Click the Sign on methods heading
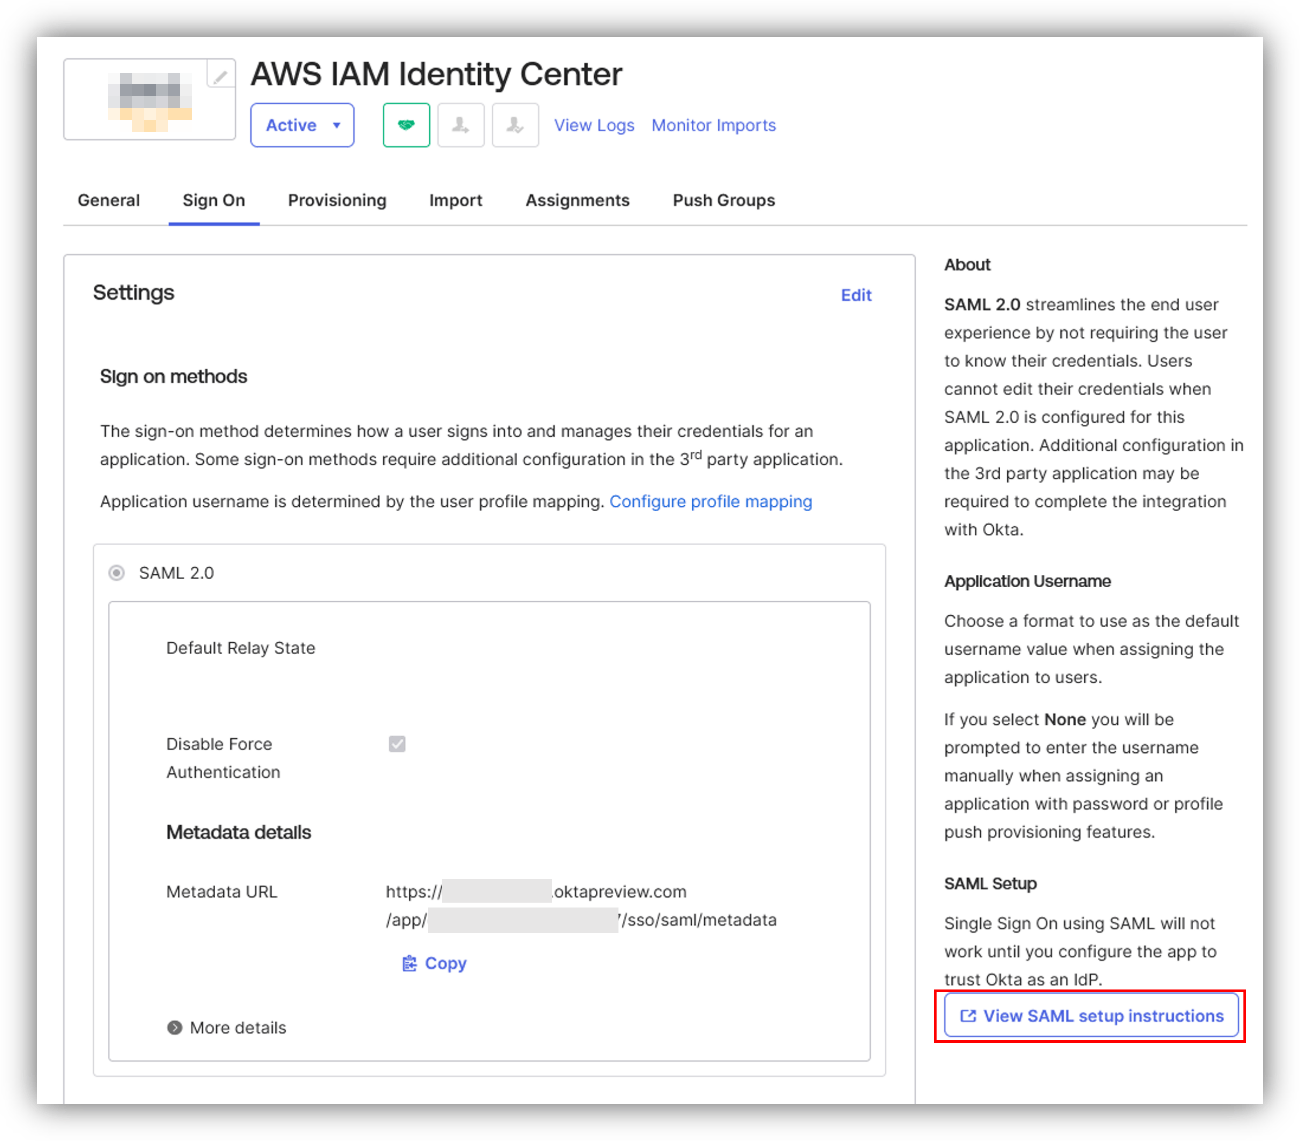1300x1141 pixels. coord(174,376)
